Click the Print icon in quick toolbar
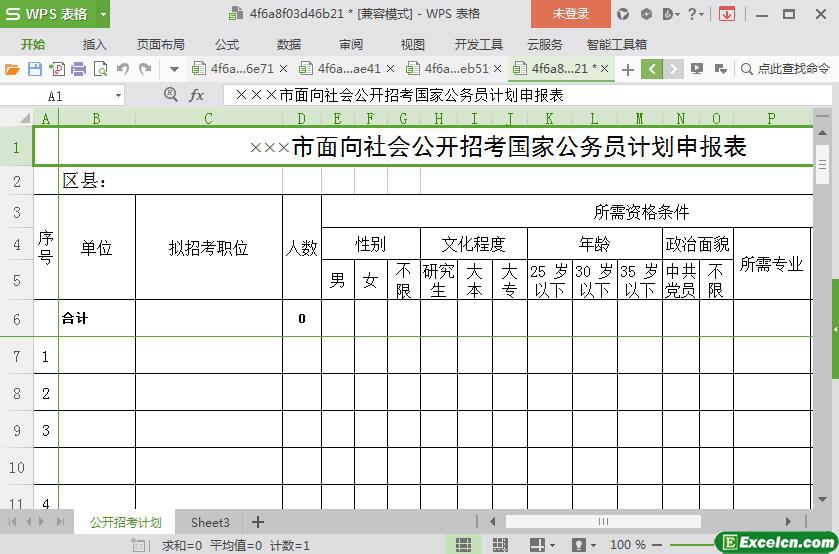839x554 pixels. [x=78, y=69]
